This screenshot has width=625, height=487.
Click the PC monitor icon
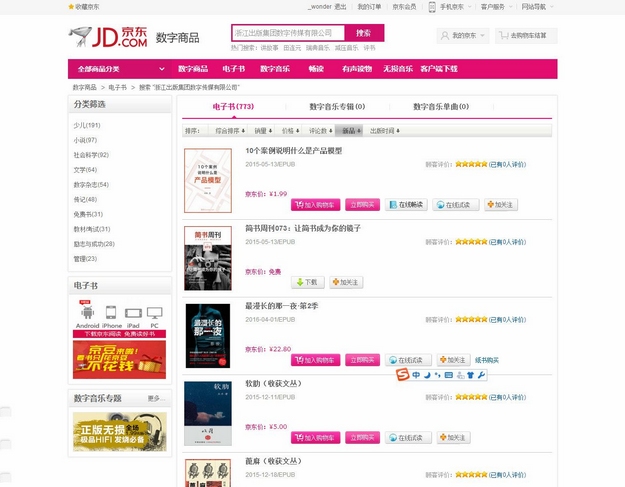click(154, 313)
